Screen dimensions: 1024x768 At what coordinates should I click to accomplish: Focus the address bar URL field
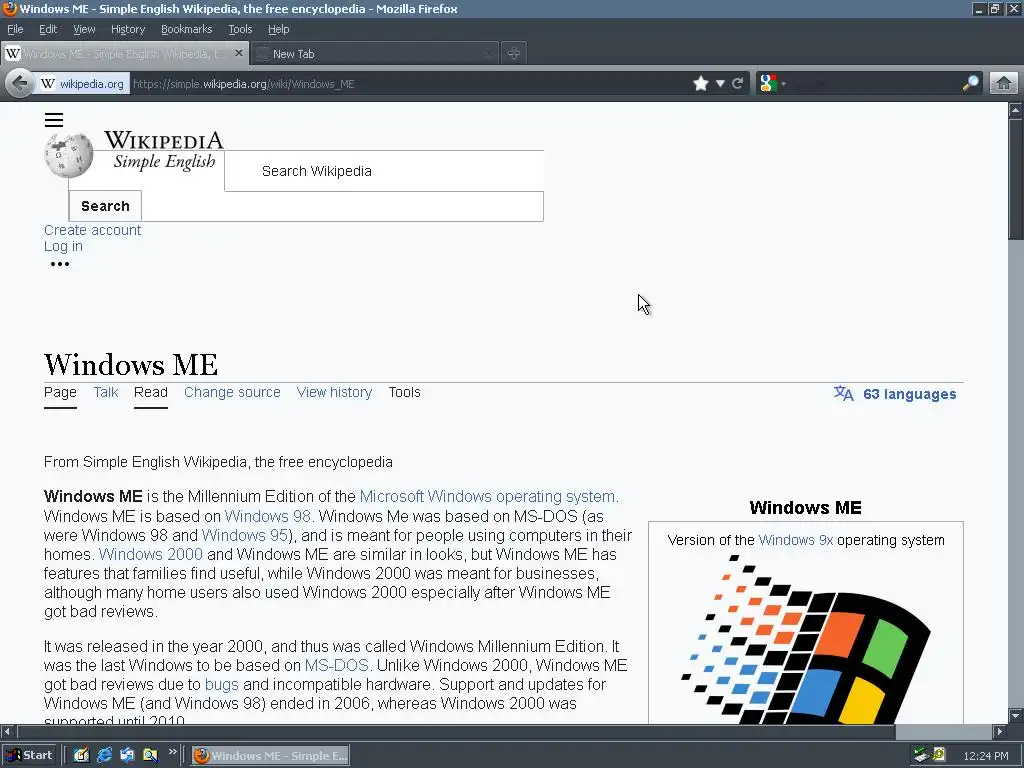pos(408,84)
